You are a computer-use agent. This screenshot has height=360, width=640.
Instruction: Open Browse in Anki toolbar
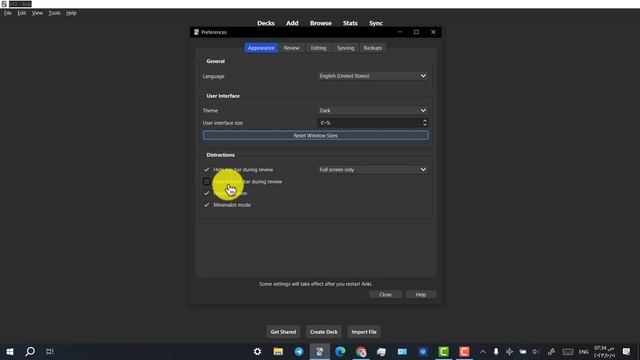[x=321, y=23]
